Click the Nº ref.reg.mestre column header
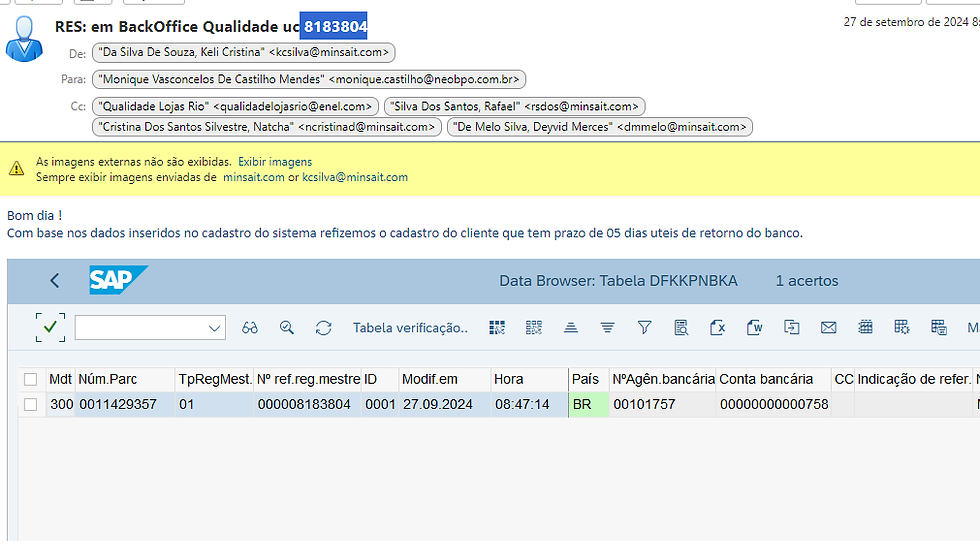This screenshot has height=560, width=980. click(x=308, y=379)
